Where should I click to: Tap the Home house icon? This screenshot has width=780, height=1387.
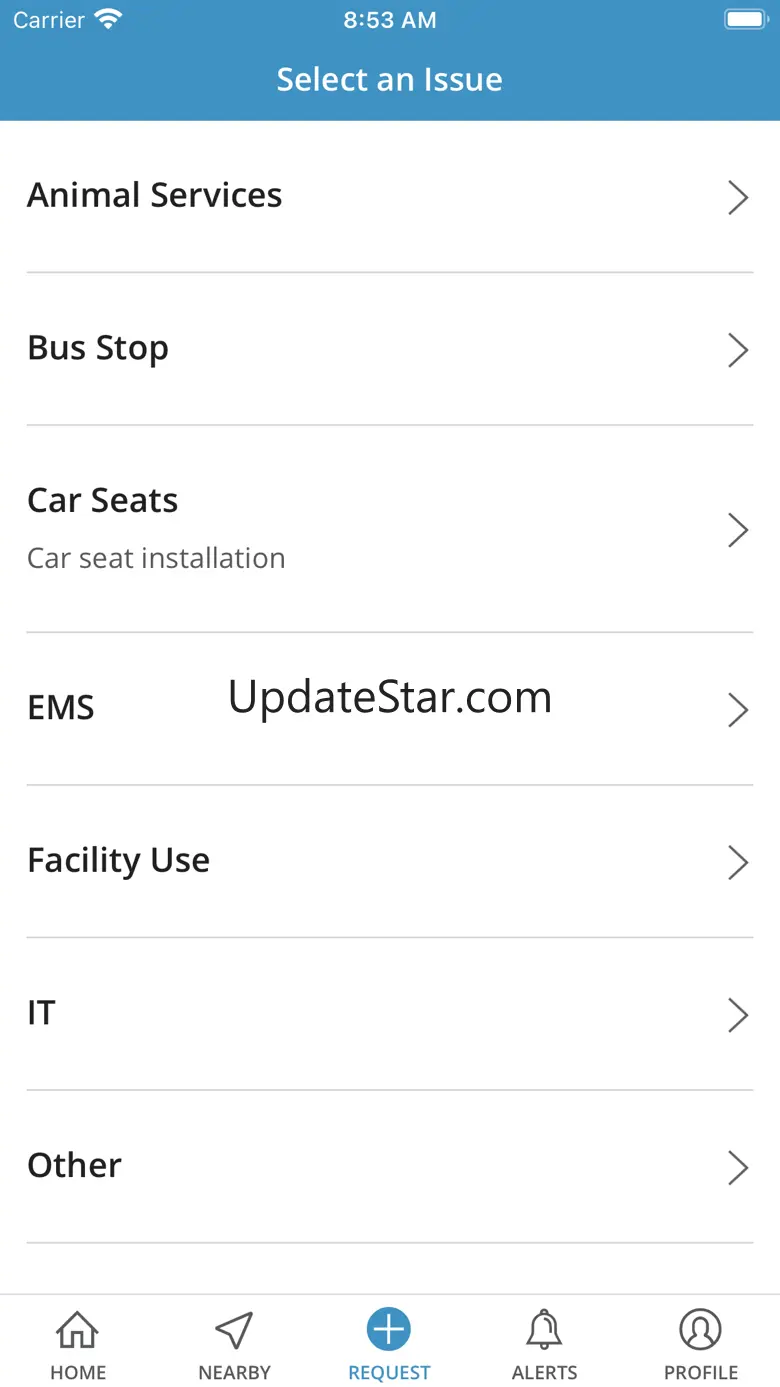click(78, 1331)
